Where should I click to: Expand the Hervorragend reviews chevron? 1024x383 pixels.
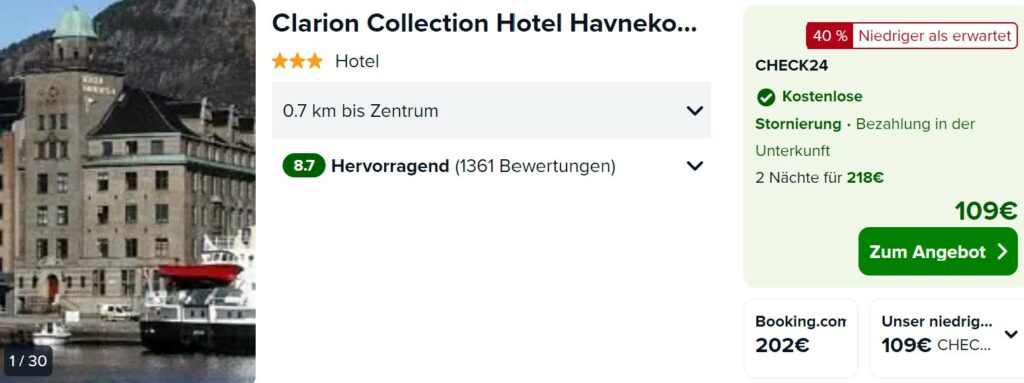tap(695, 166)
